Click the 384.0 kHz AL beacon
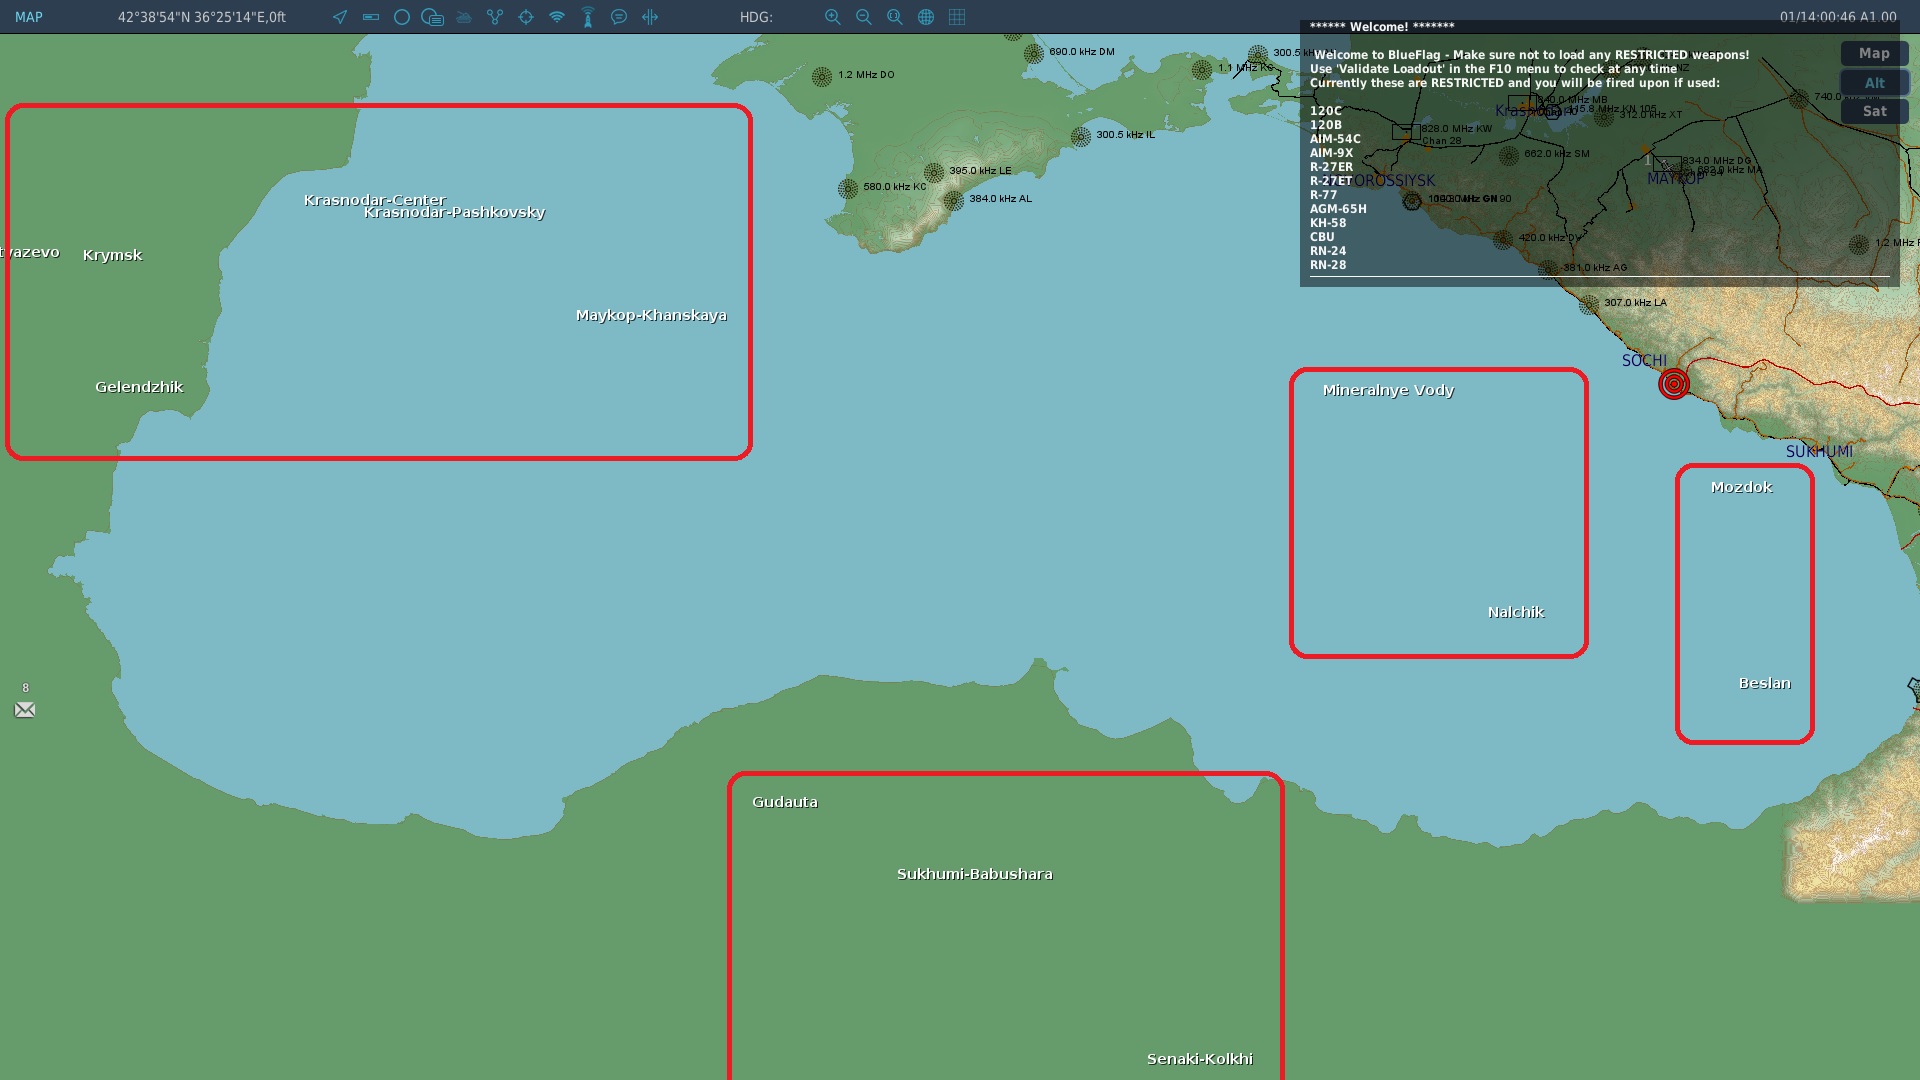 [x=953, y=200]
